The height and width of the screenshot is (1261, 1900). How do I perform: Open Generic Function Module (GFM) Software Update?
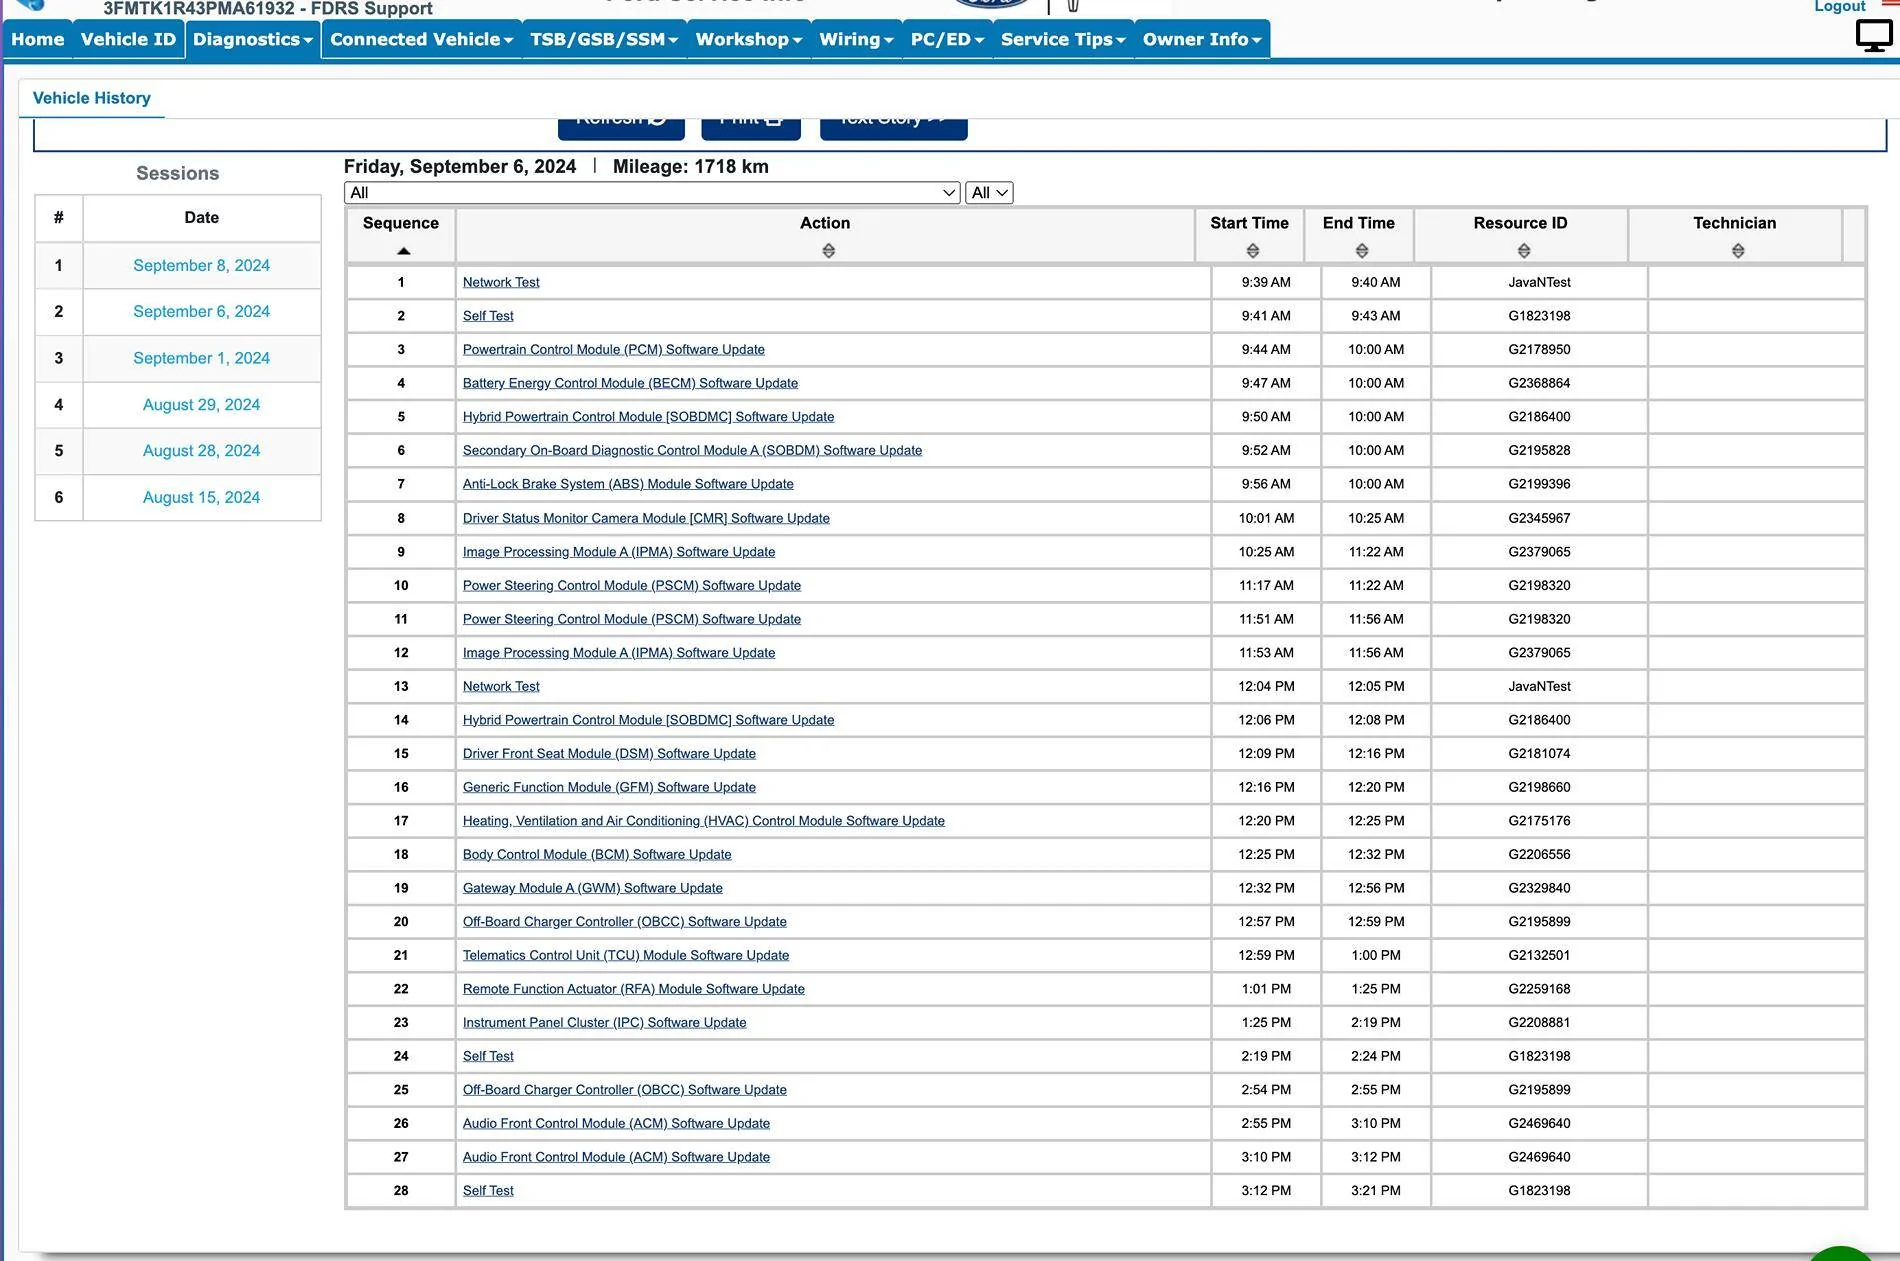[x=609, y=787]
